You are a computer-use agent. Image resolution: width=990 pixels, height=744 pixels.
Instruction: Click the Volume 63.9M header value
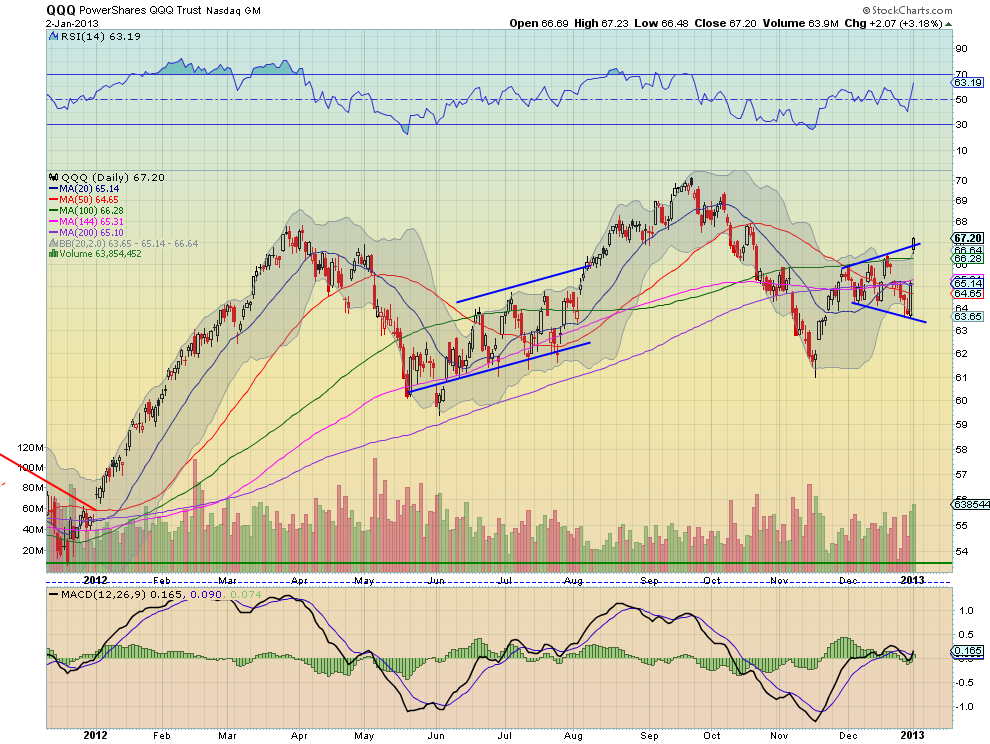pyautogui.click(x=801, y=23)
